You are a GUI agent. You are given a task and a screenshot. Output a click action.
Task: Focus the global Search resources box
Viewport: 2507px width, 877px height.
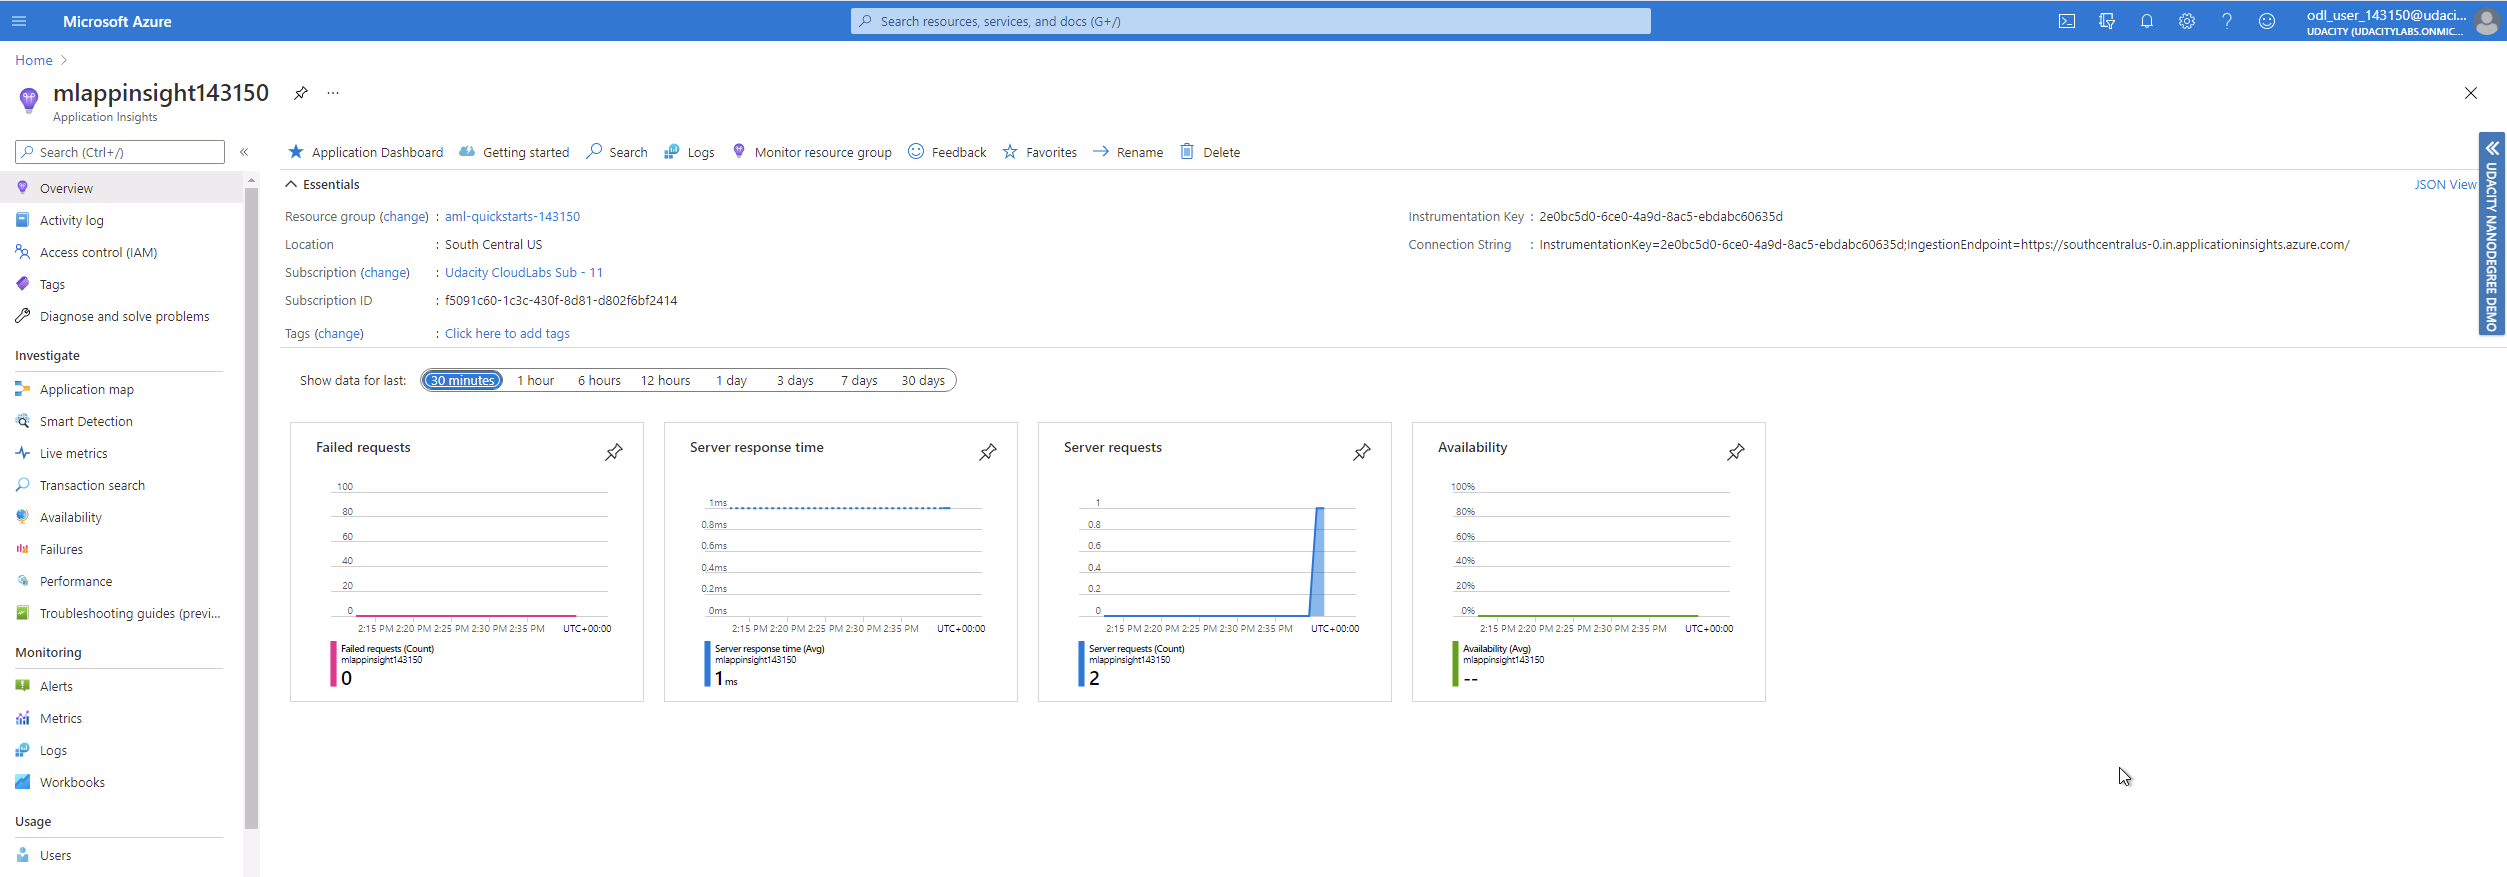1251,21
